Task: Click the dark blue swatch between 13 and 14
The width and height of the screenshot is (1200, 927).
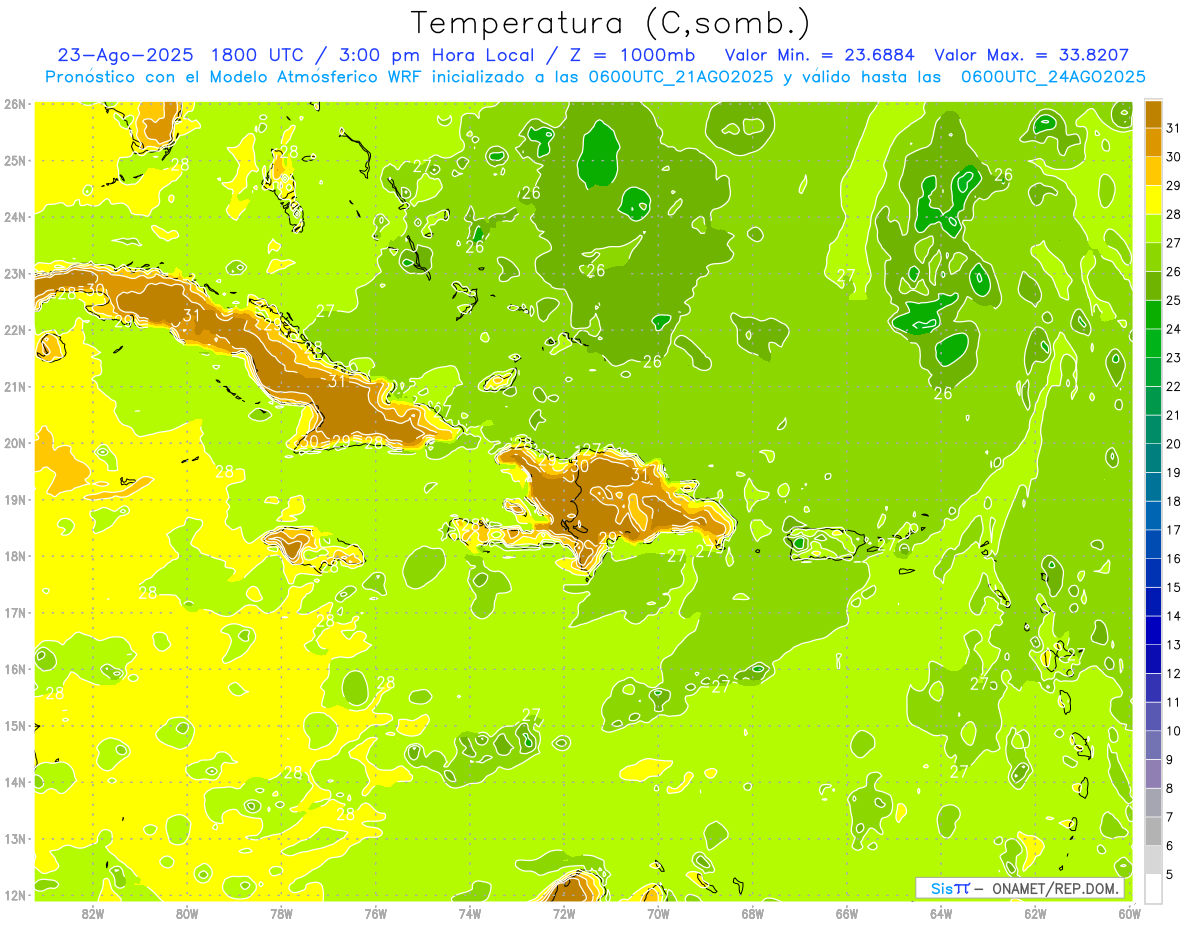Action: 1153,630
